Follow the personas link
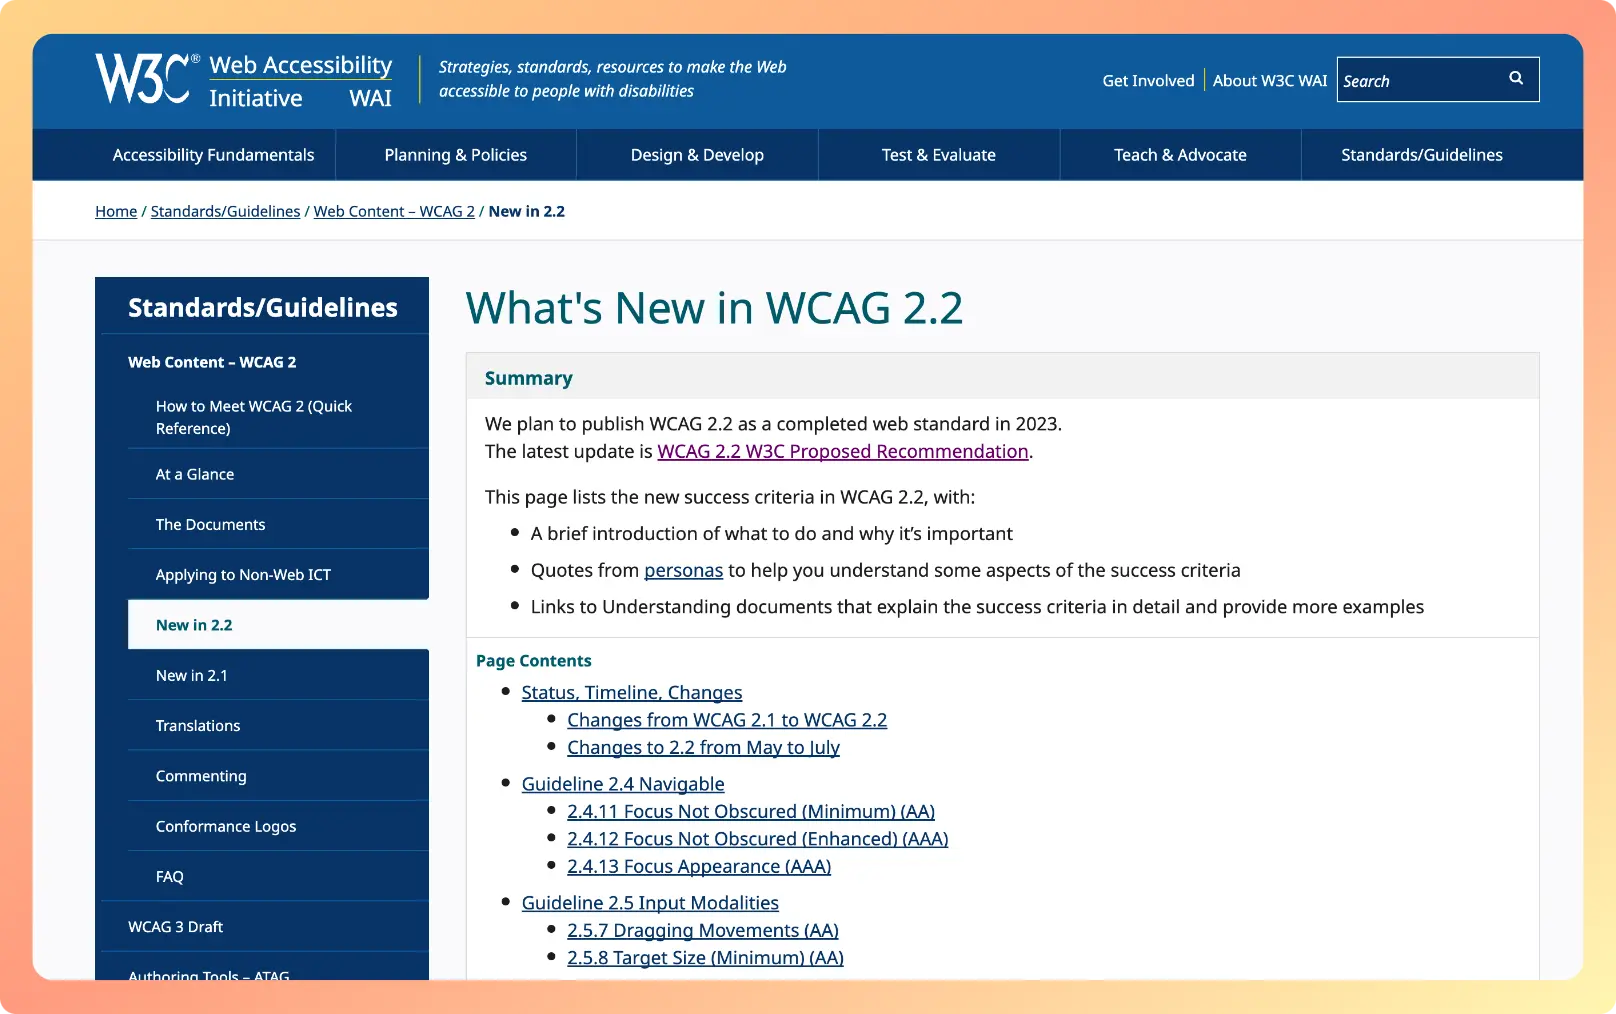This screenshot has height=1014, width=1616. [683, 571]
